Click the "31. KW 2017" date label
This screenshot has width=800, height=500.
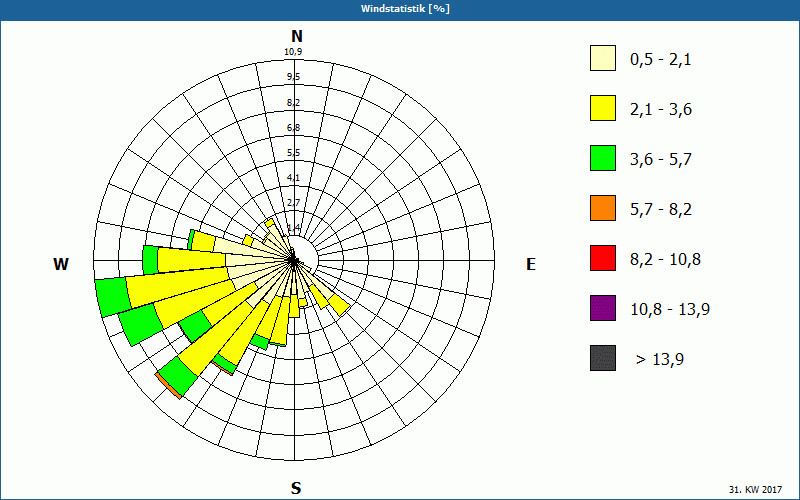click(755, 489)
